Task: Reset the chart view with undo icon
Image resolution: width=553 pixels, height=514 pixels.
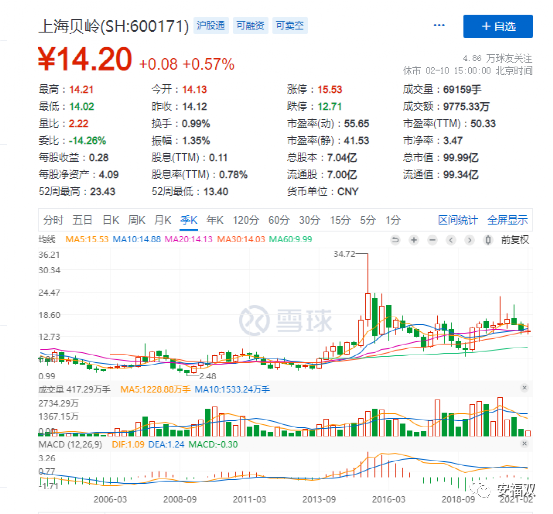Action: coord(395,240)
